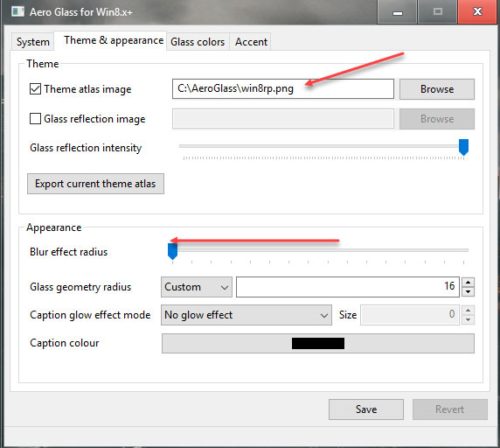500x448 pixels.
Task: Click the glass geometry radius value field
Action: [x=348, y=287]
